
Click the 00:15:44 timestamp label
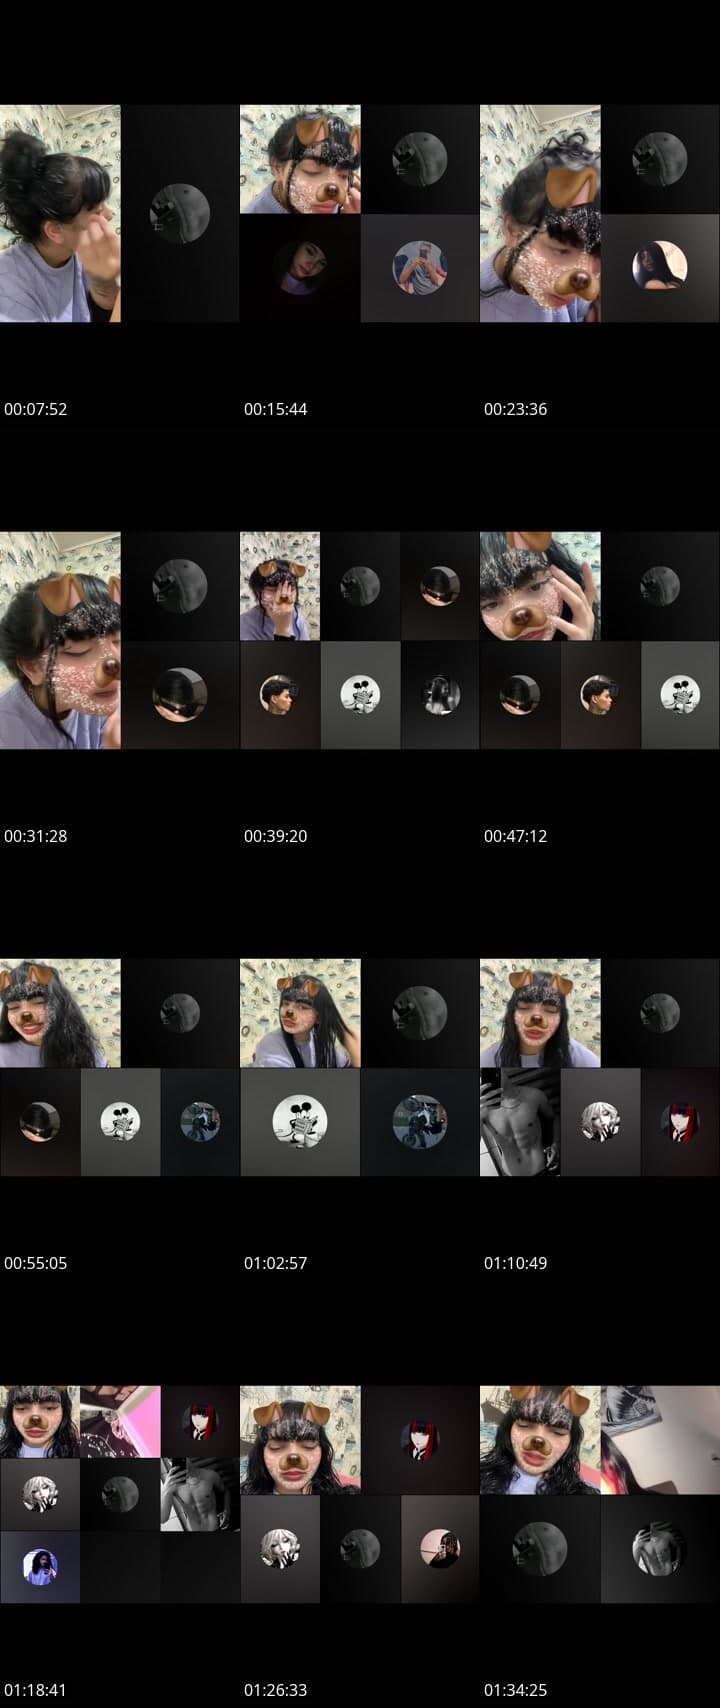275,409
